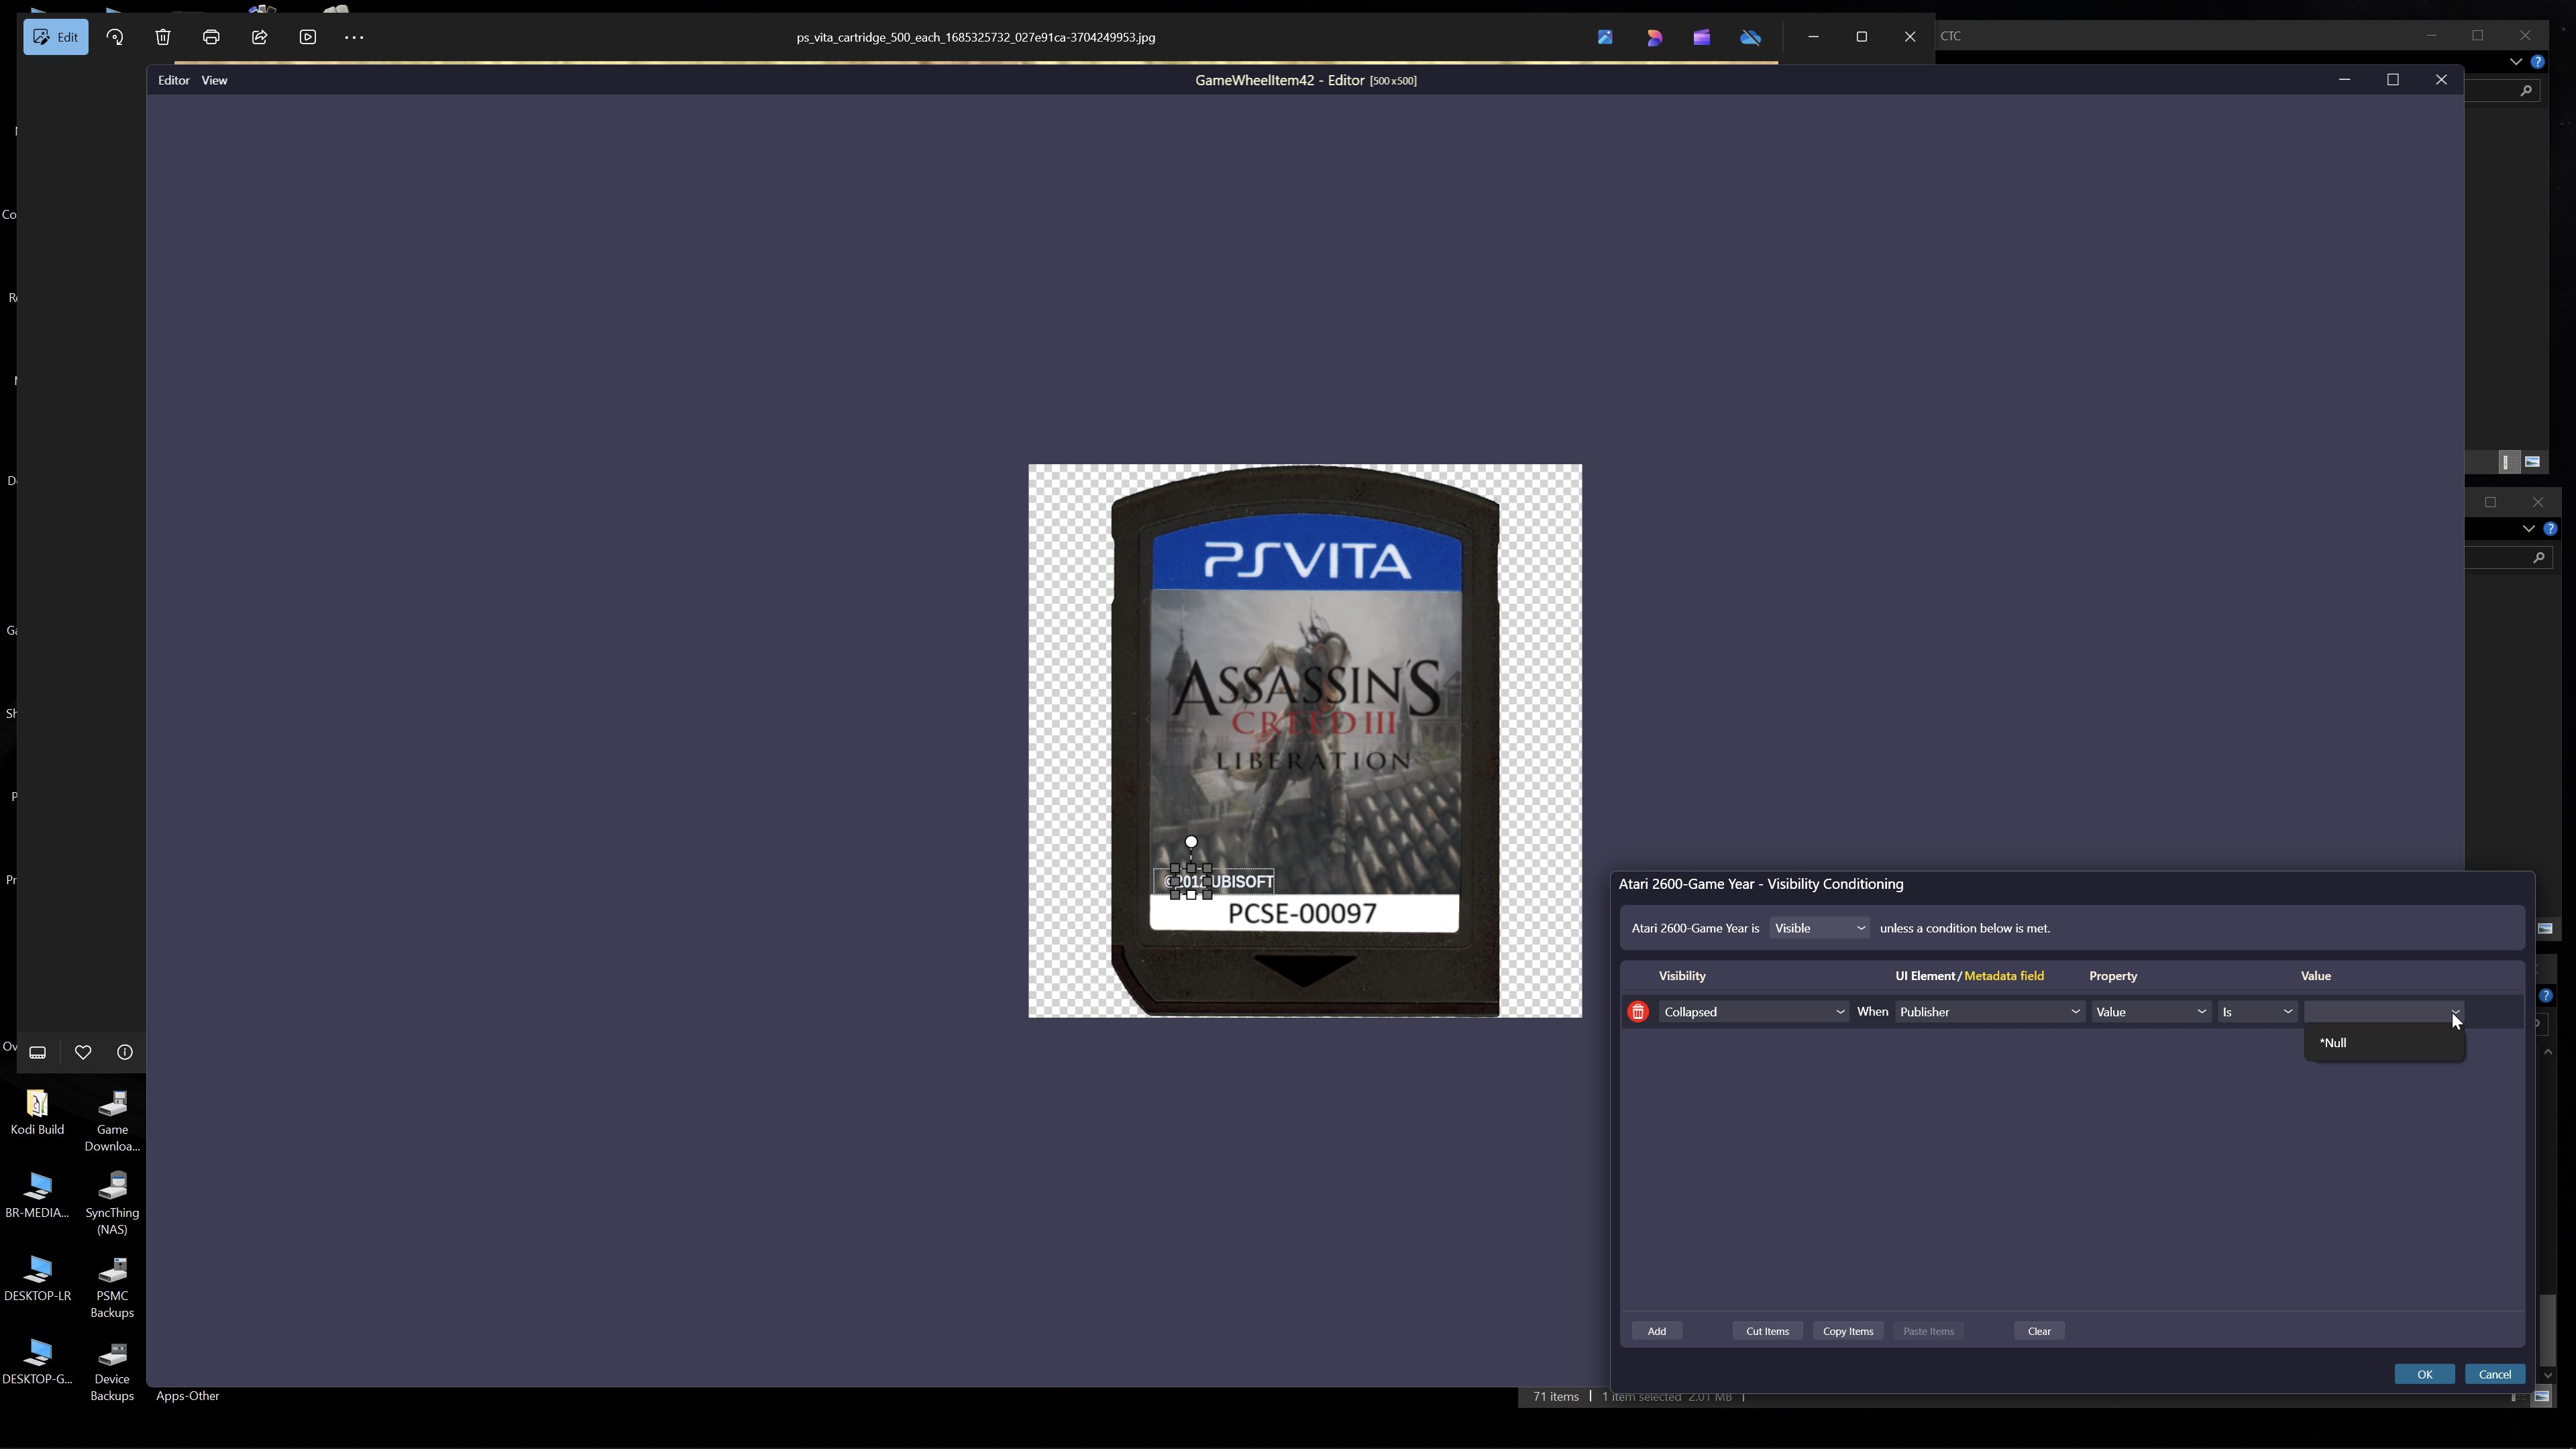Click the rotation handle above selected element
Image resolution: width=2576 pixels, height=1449 pixels.
1191,843
